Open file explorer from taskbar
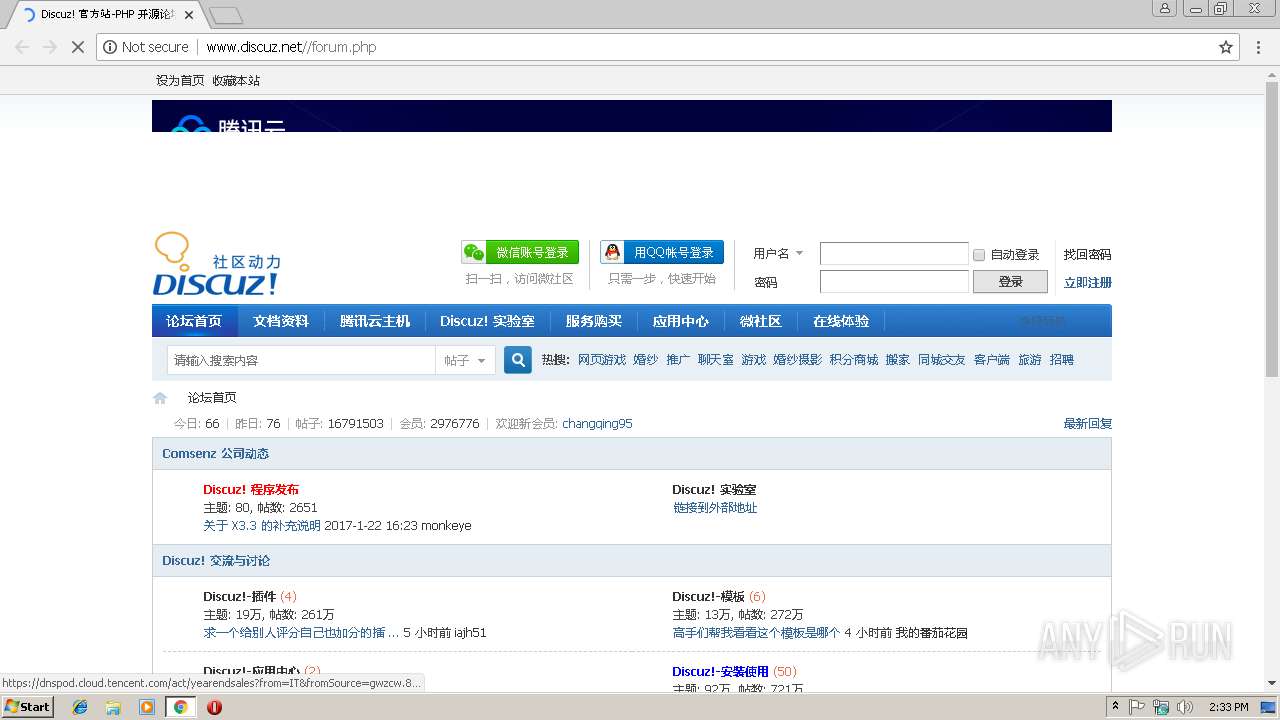This screenshot has height=720, width=1280. tap(113, 707)
